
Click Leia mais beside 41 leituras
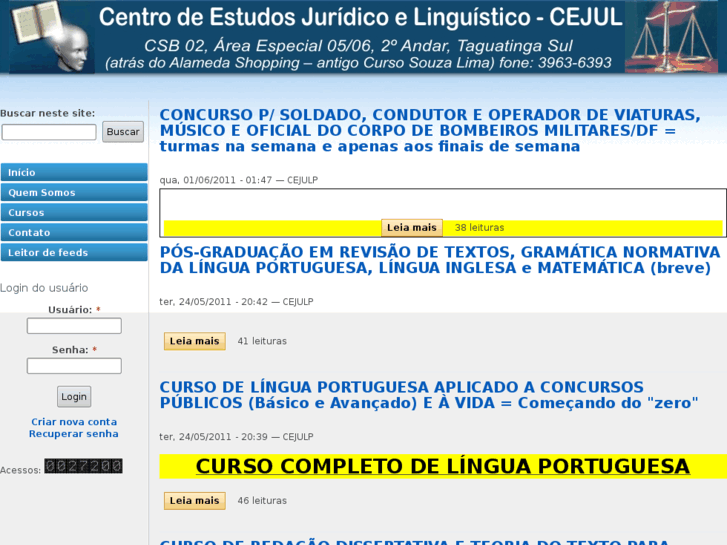[195, 341]
